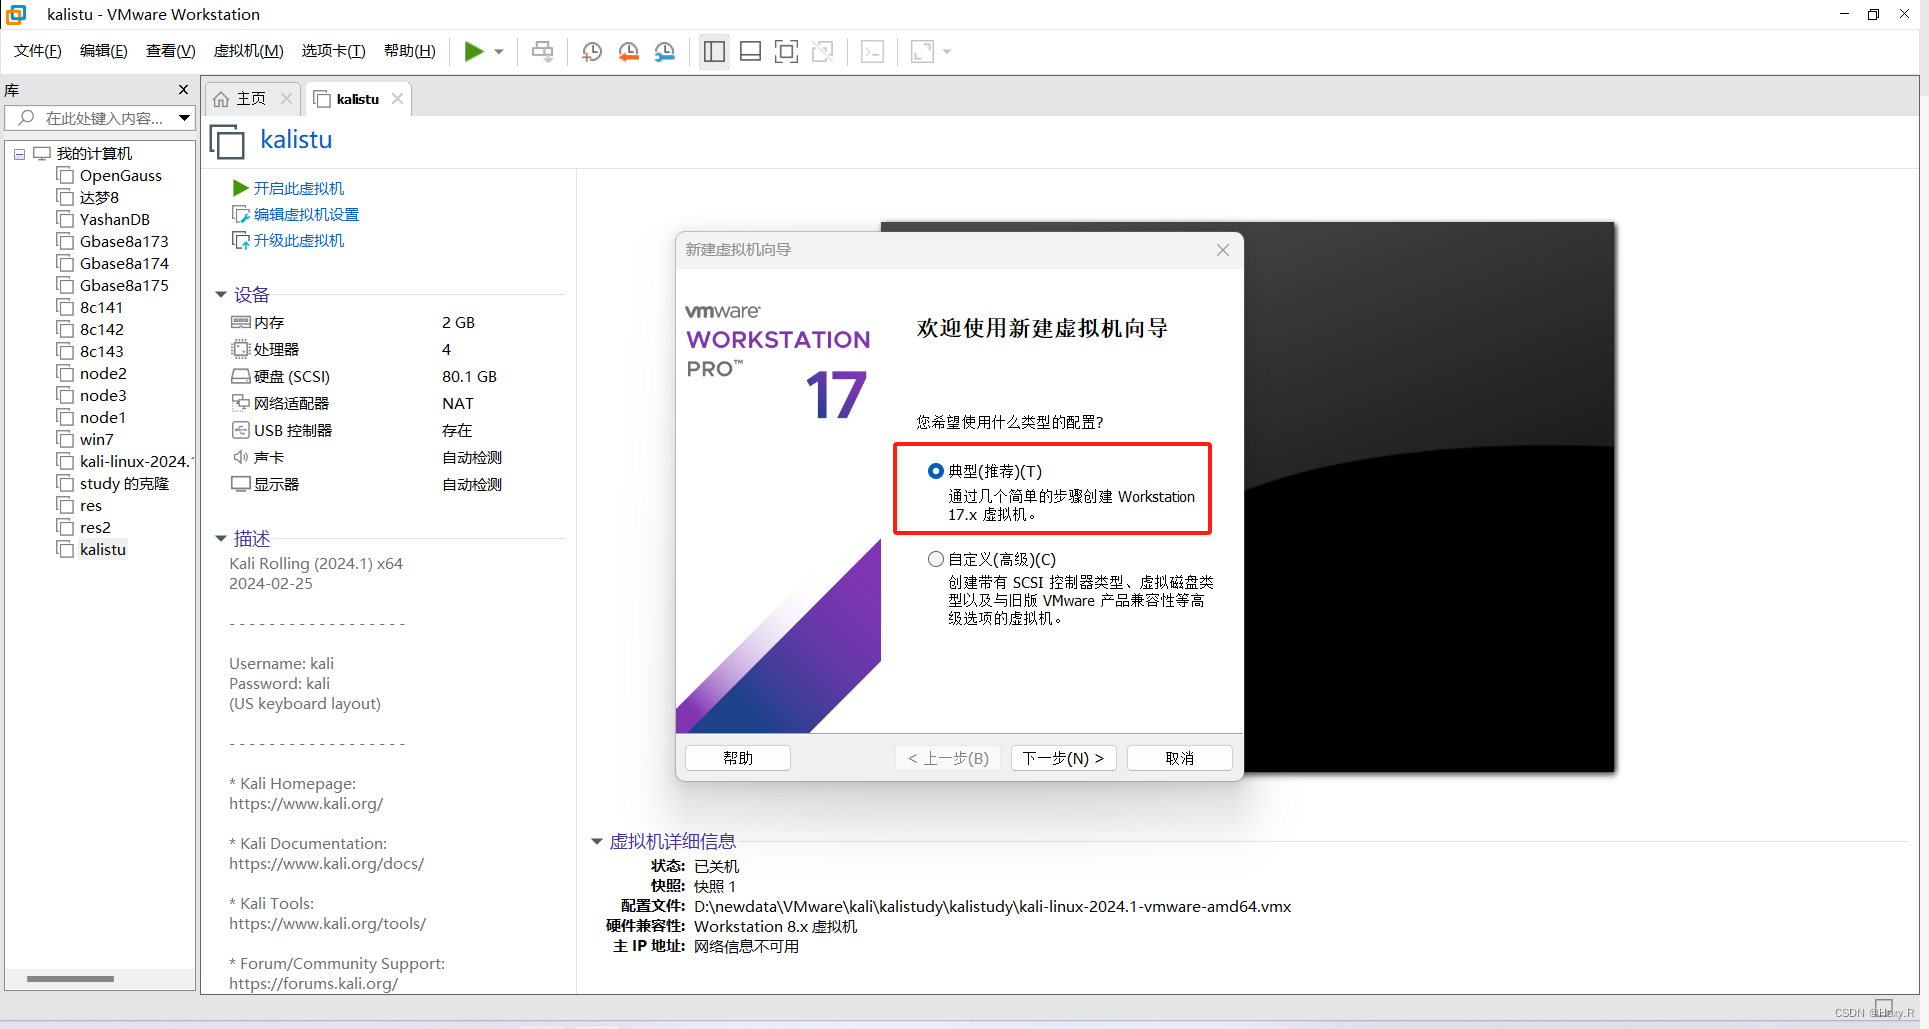Select YashanDB in the library tree
This screenshot has width=1929, height=1029.
(115, 220)
